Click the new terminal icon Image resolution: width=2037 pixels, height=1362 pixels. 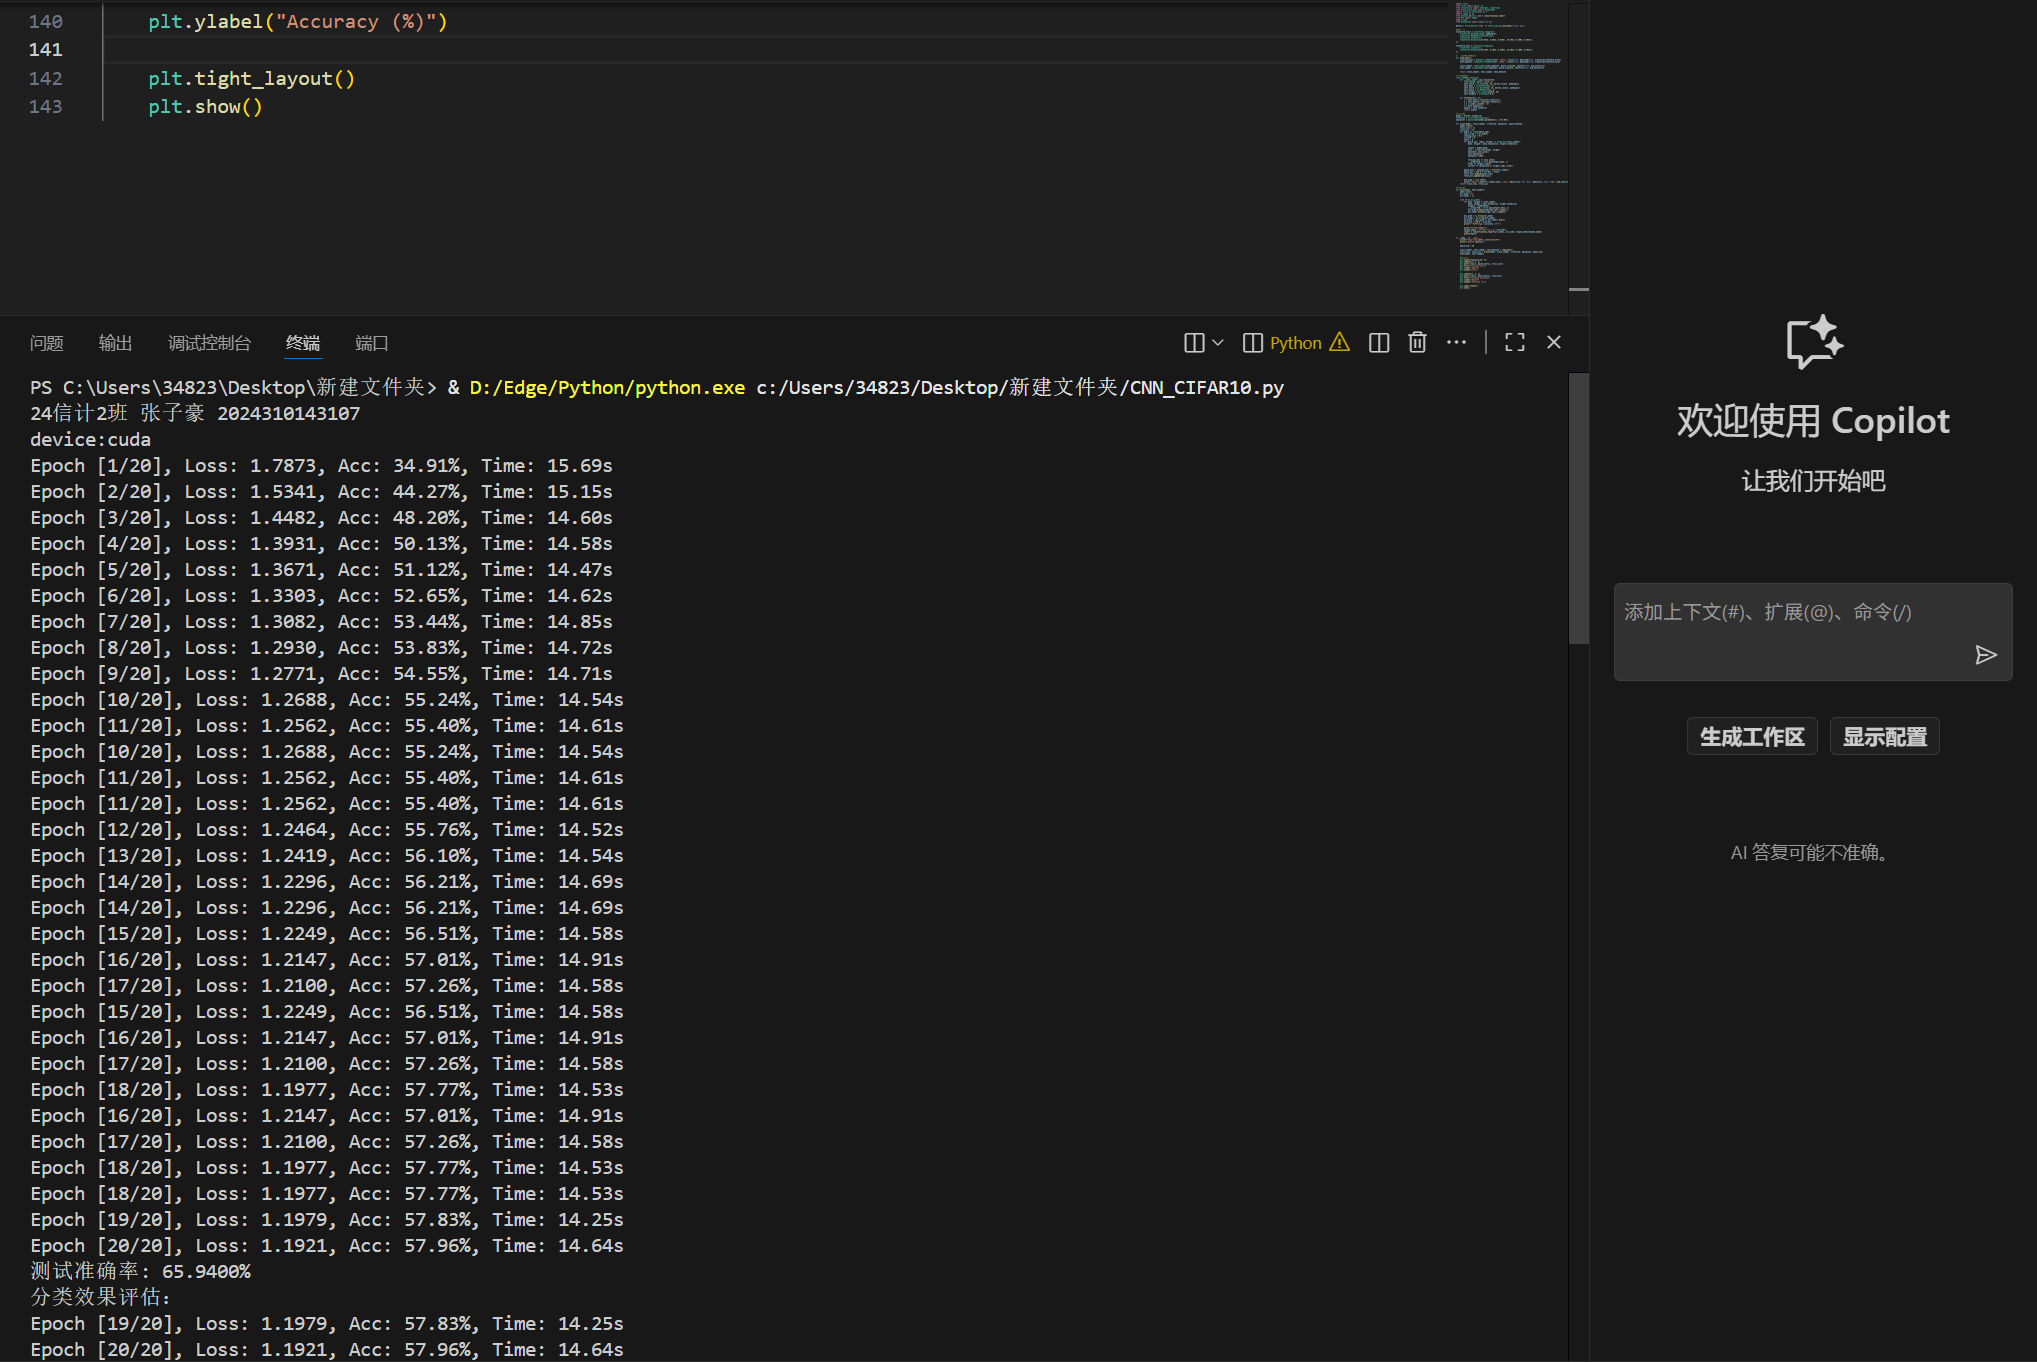tap(1194, 343)
